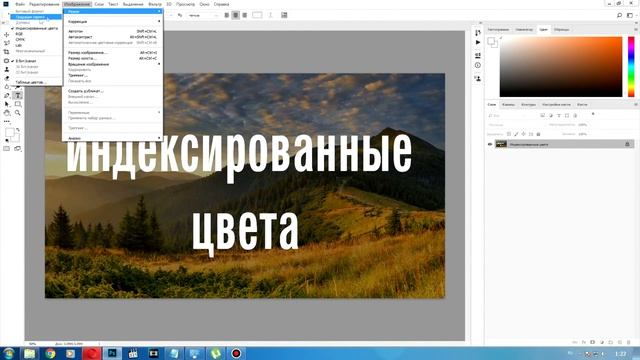This screenshot has height=360, width=640.
Task: Toggle lock transparent pixels icon
Action: [x=509, y=134]
